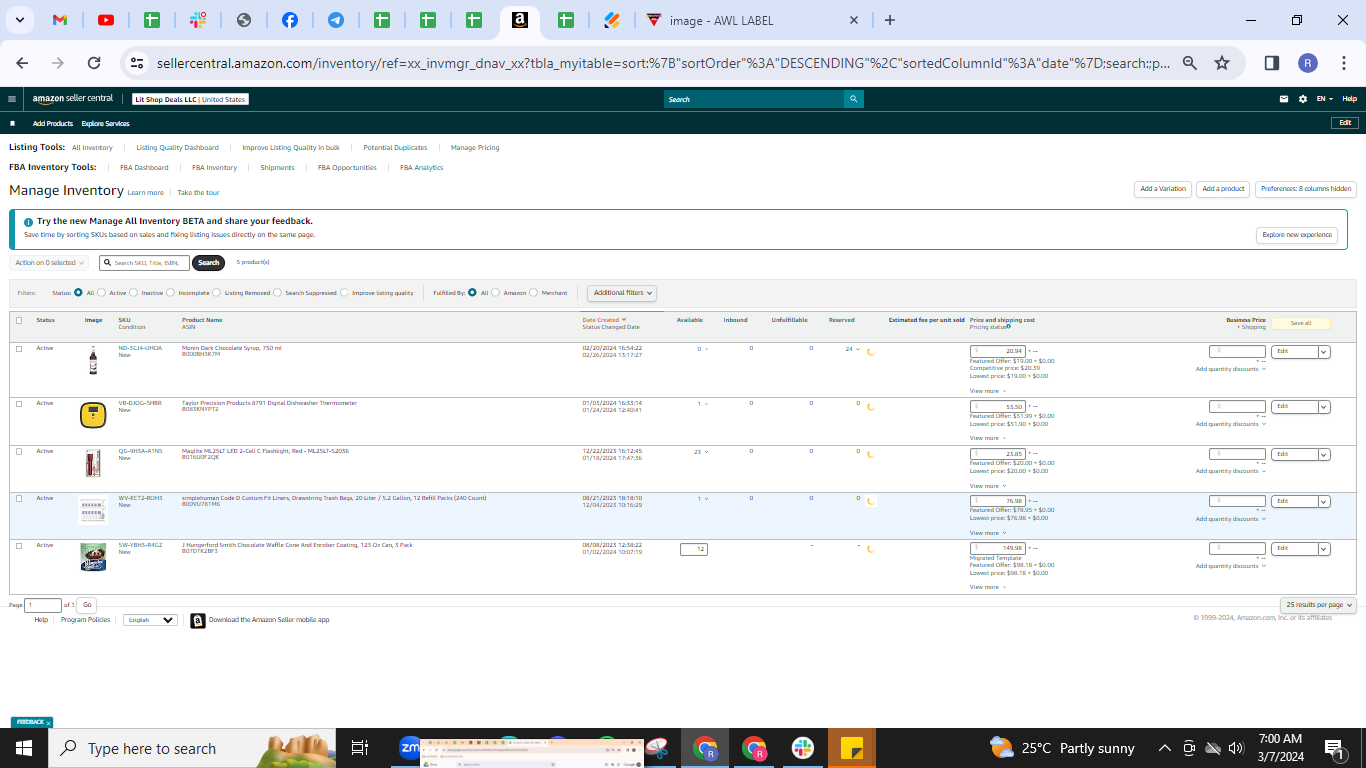Open the Windows notification center icon

pyautogui.click(x=1333, y=748)
